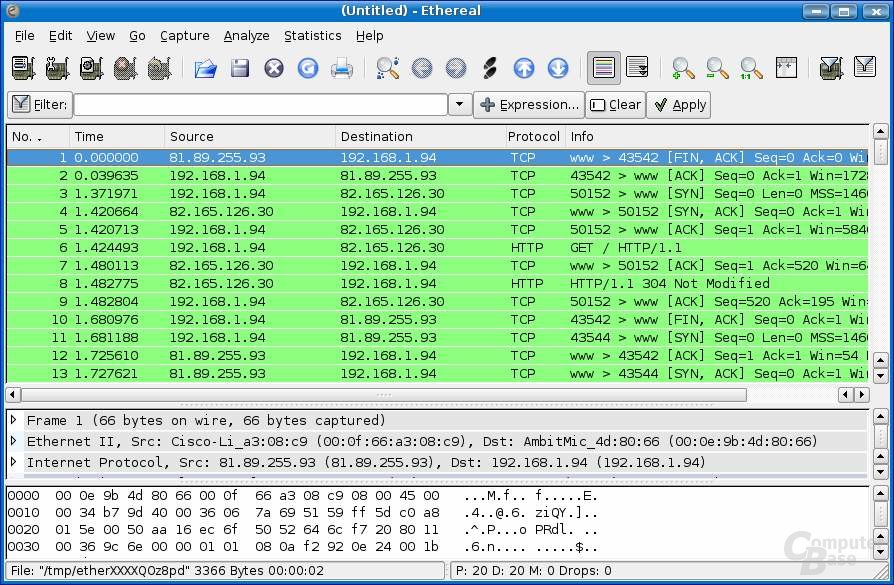
Task: Click the Expression... button
Action: 529,105
